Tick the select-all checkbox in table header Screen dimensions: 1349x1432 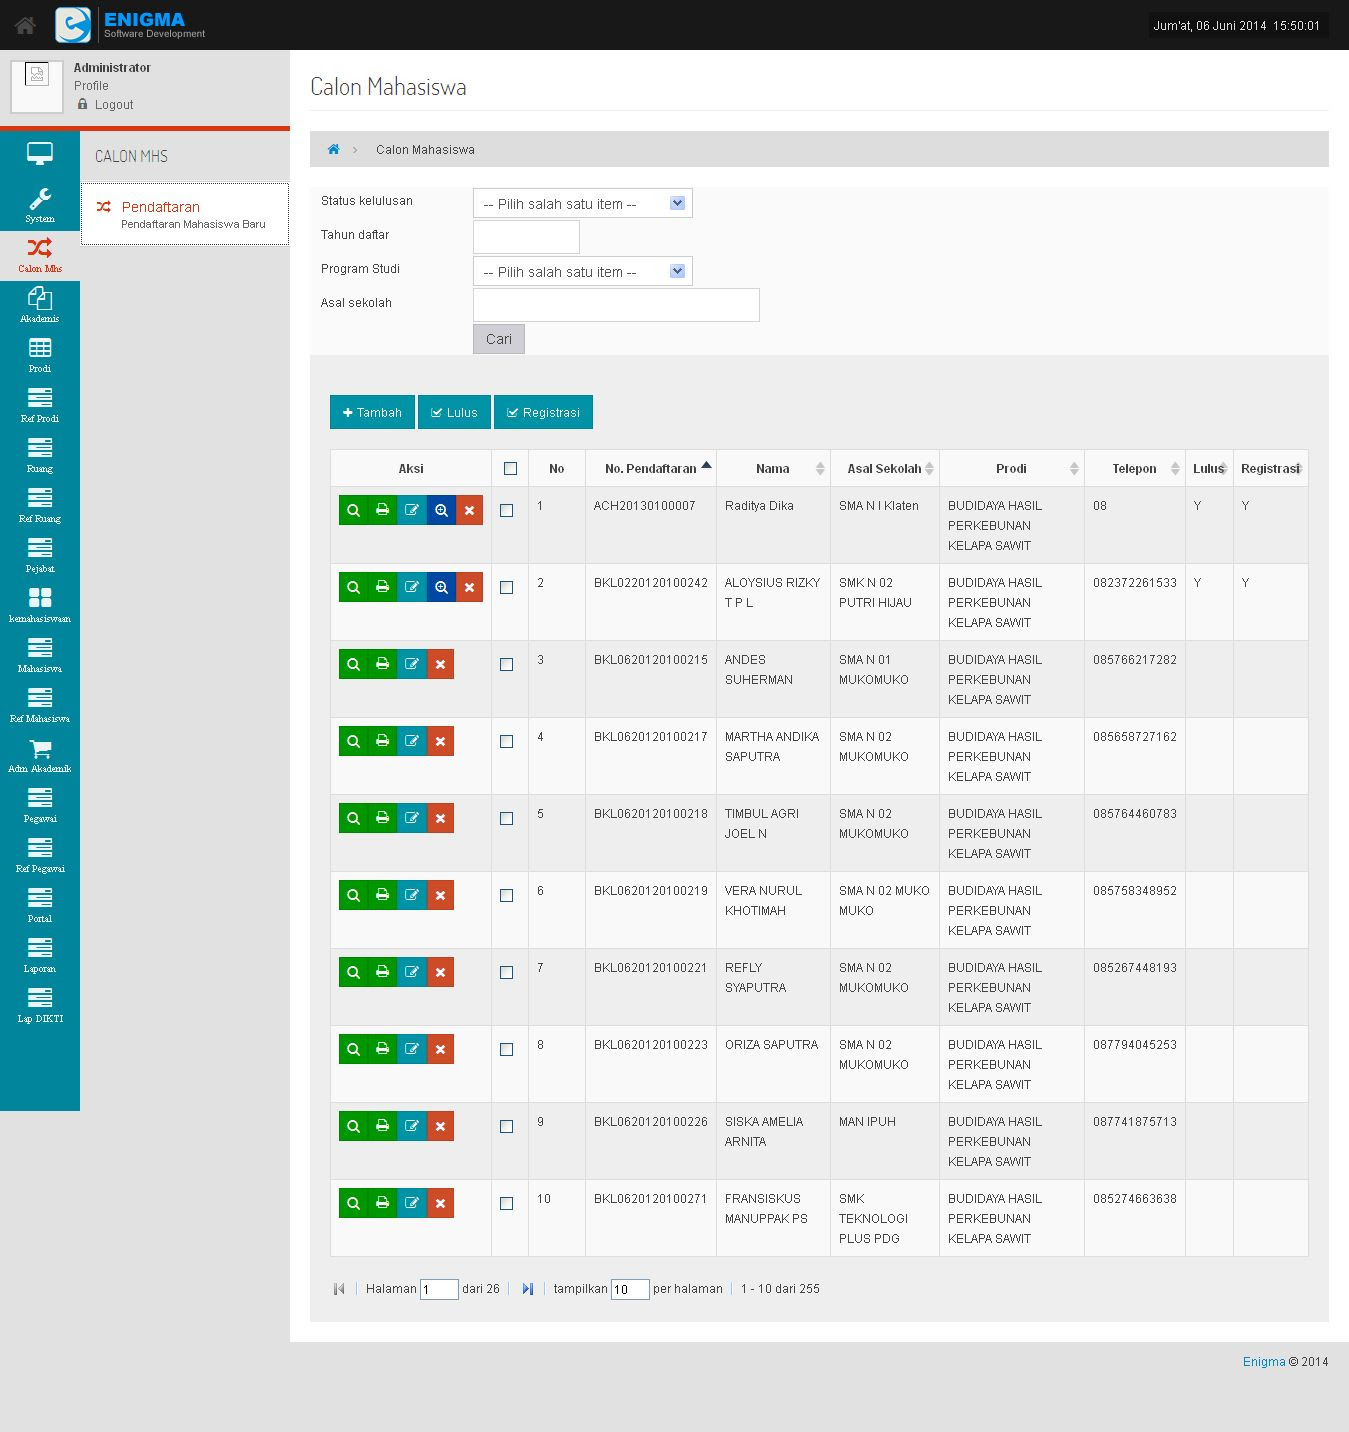click(510, 468)
